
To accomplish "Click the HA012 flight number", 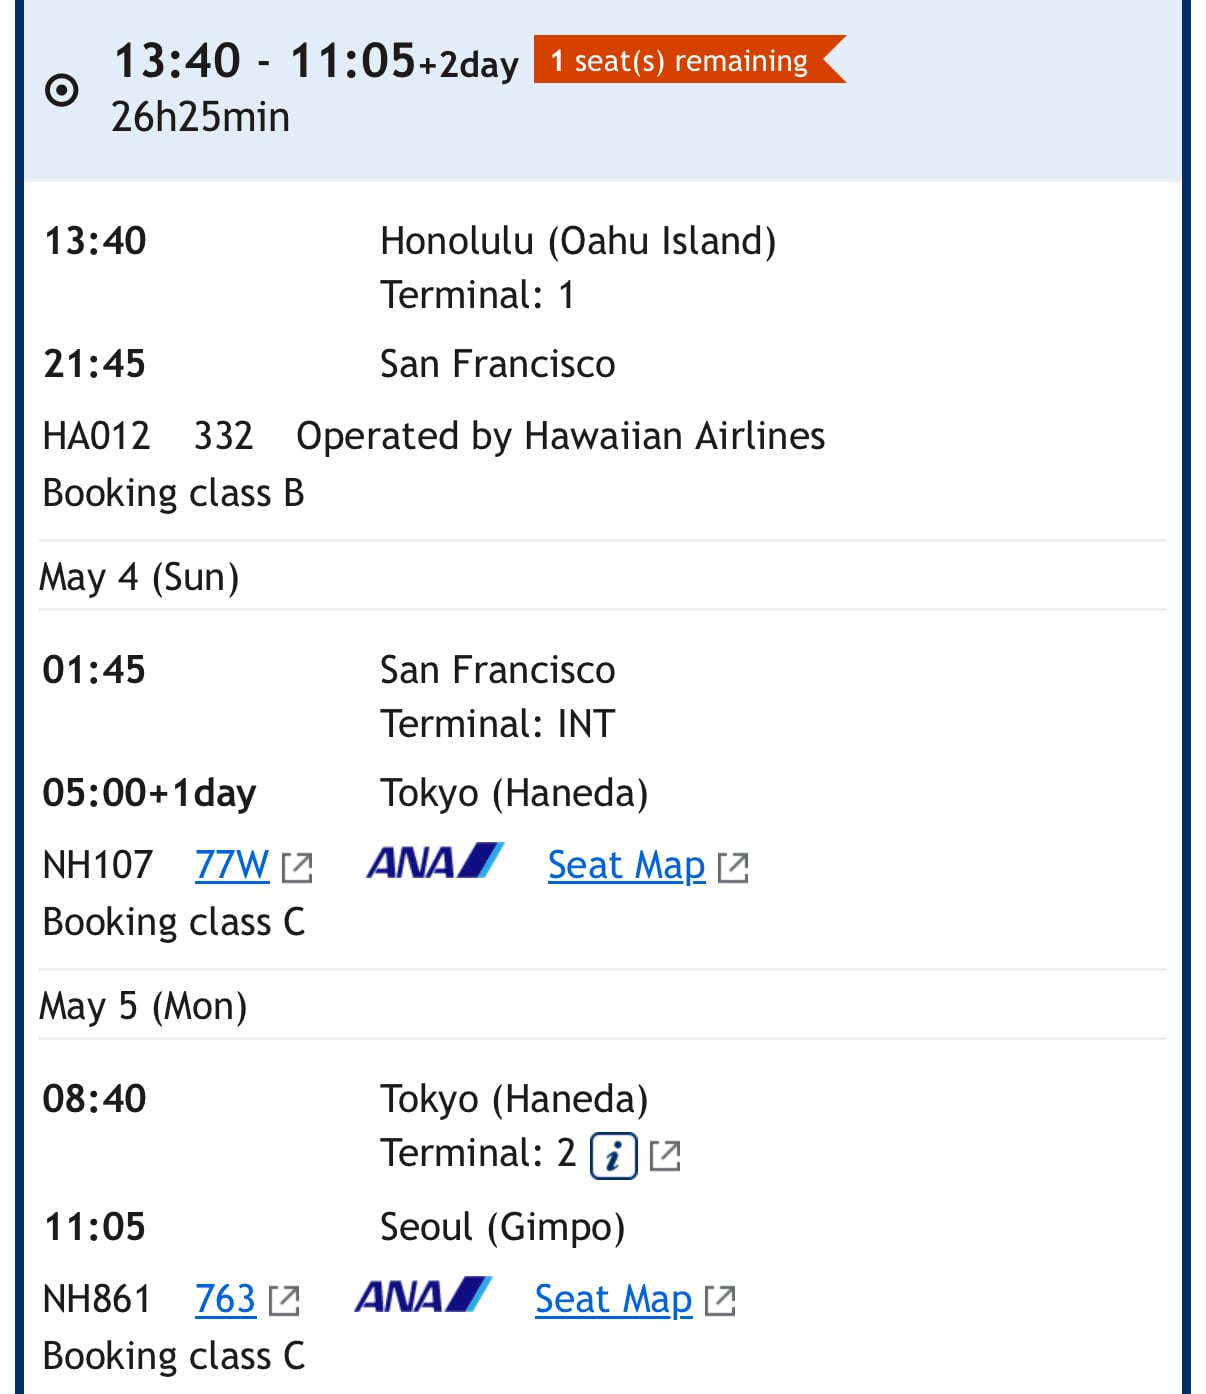I will (96, 436).
